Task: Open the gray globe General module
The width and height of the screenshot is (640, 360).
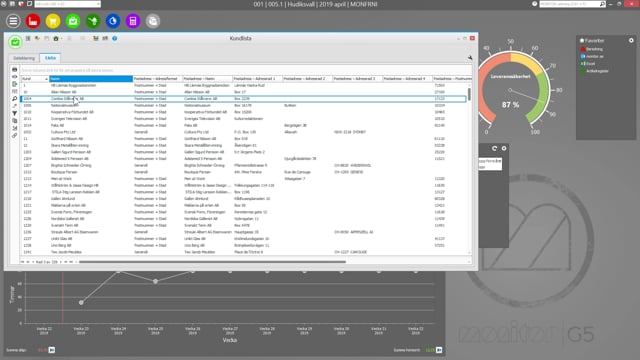Action: click(153, 21)
